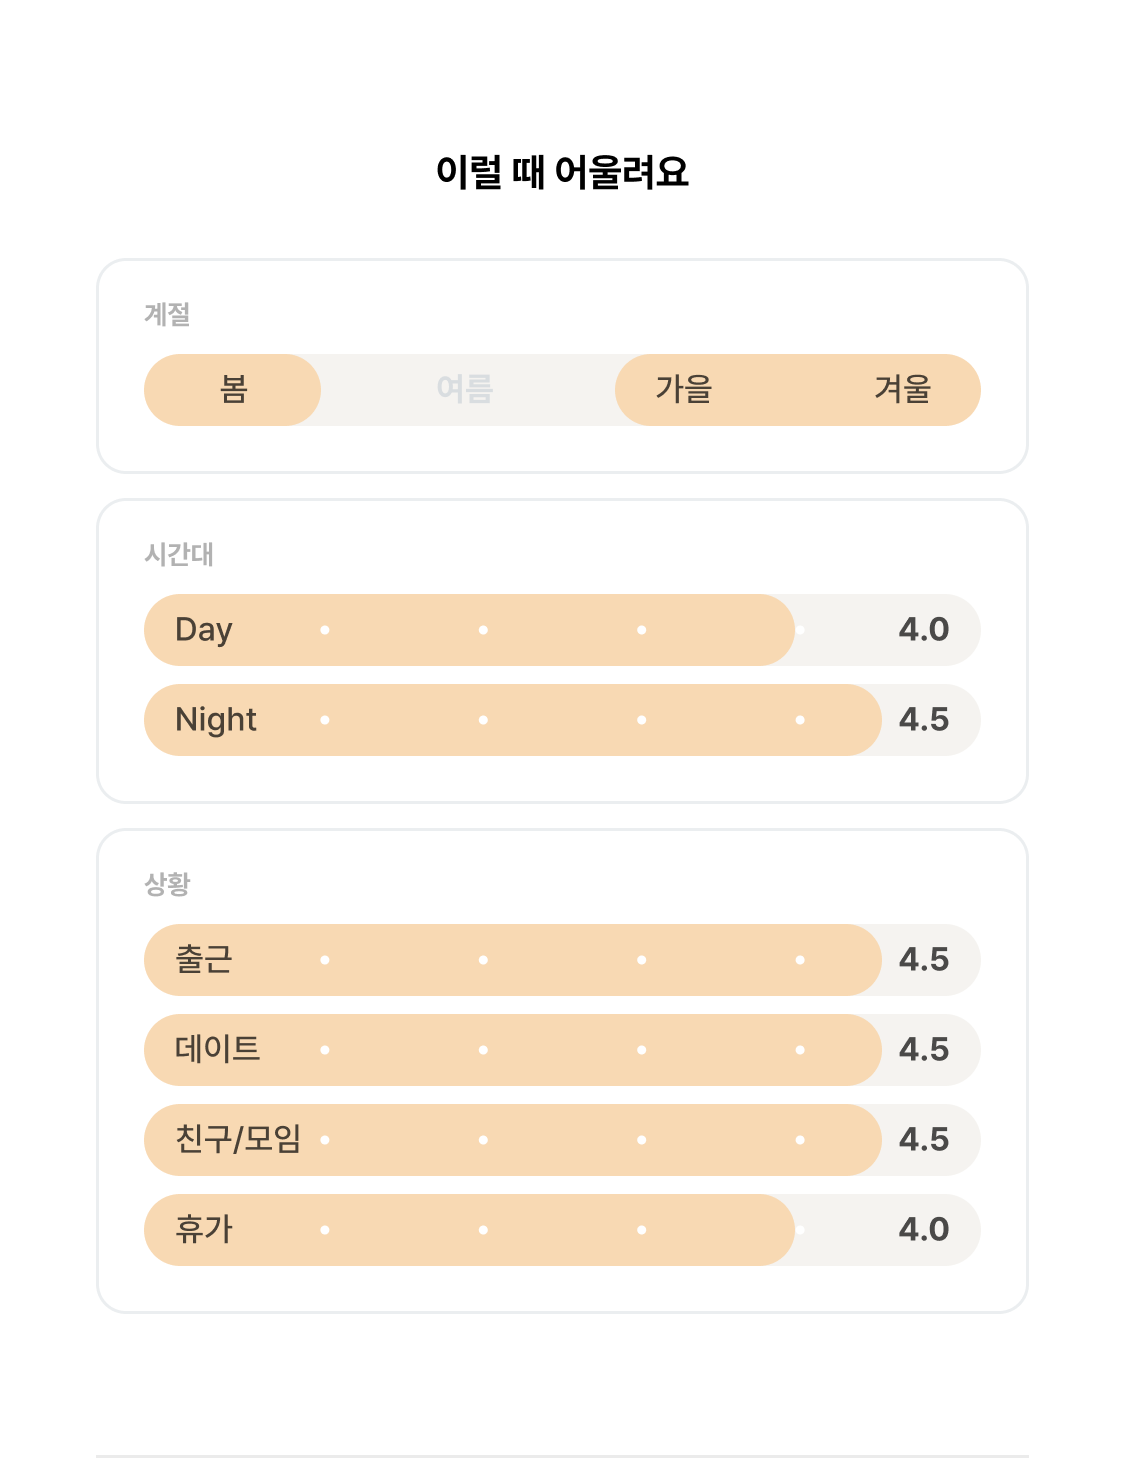Click the 친구/모임 4.5 score
1125x1458 pixels.
[x=924, y=1140]
